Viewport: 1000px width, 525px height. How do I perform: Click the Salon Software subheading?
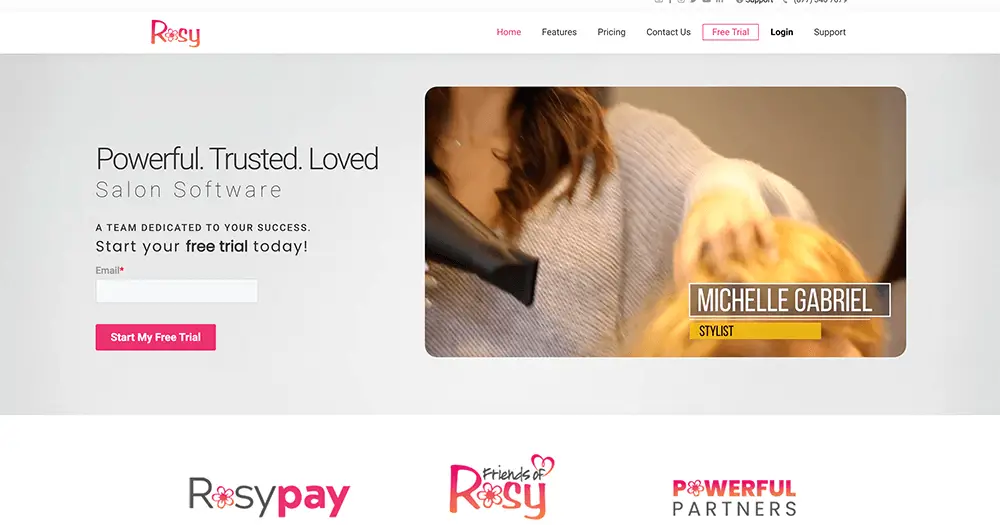click(189, 189)
